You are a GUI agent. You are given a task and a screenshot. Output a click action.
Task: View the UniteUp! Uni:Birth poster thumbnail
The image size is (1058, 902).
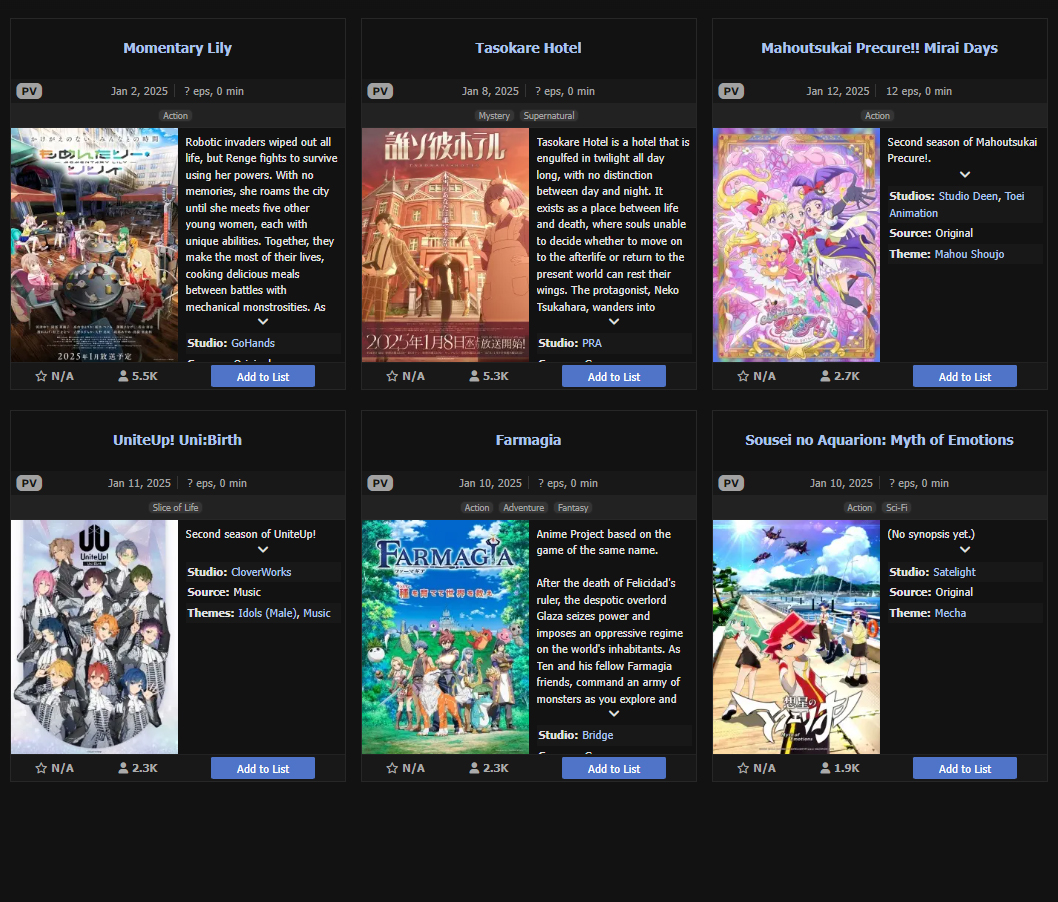[x=94, y=637]
